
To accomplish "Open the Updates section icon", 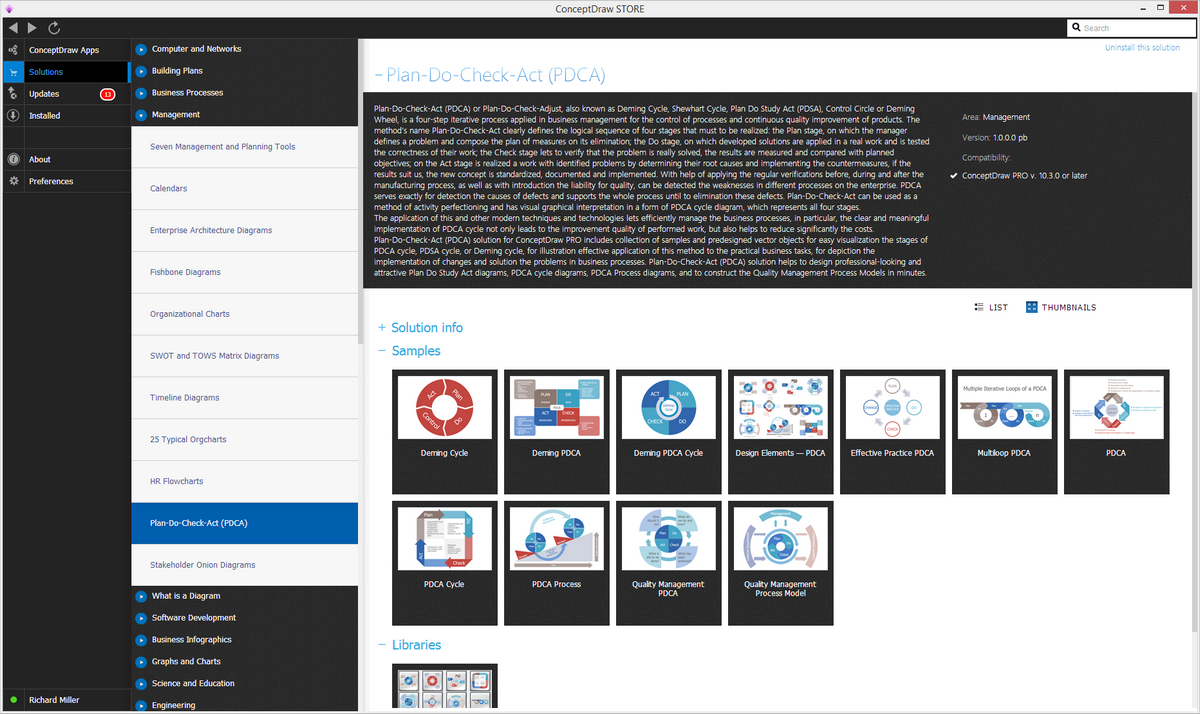I will [12, 94].
